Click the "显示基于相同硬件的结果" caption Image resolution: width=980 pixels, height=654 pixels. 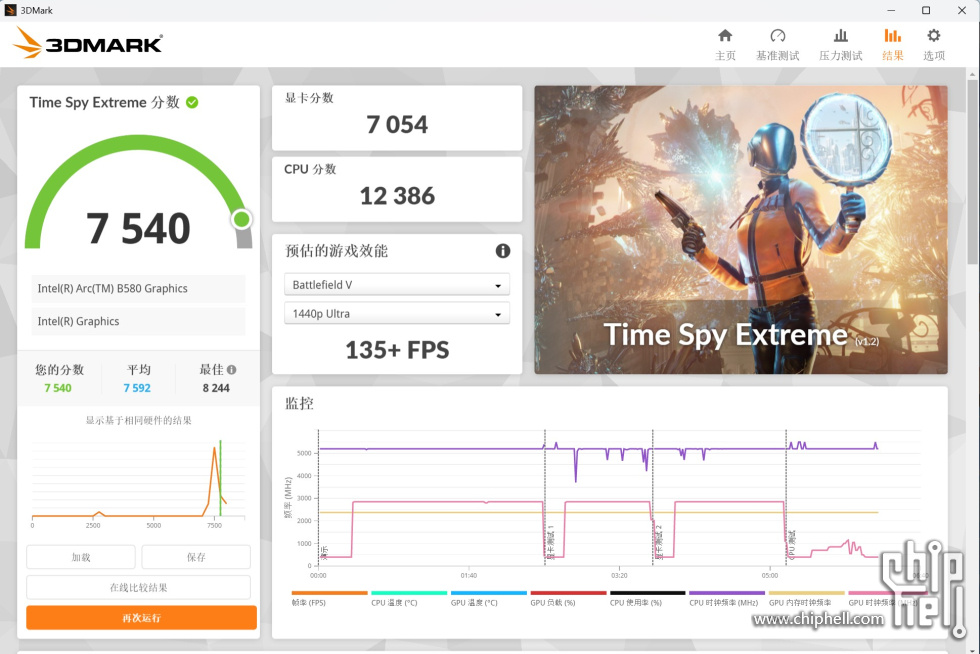click(138, 420)
